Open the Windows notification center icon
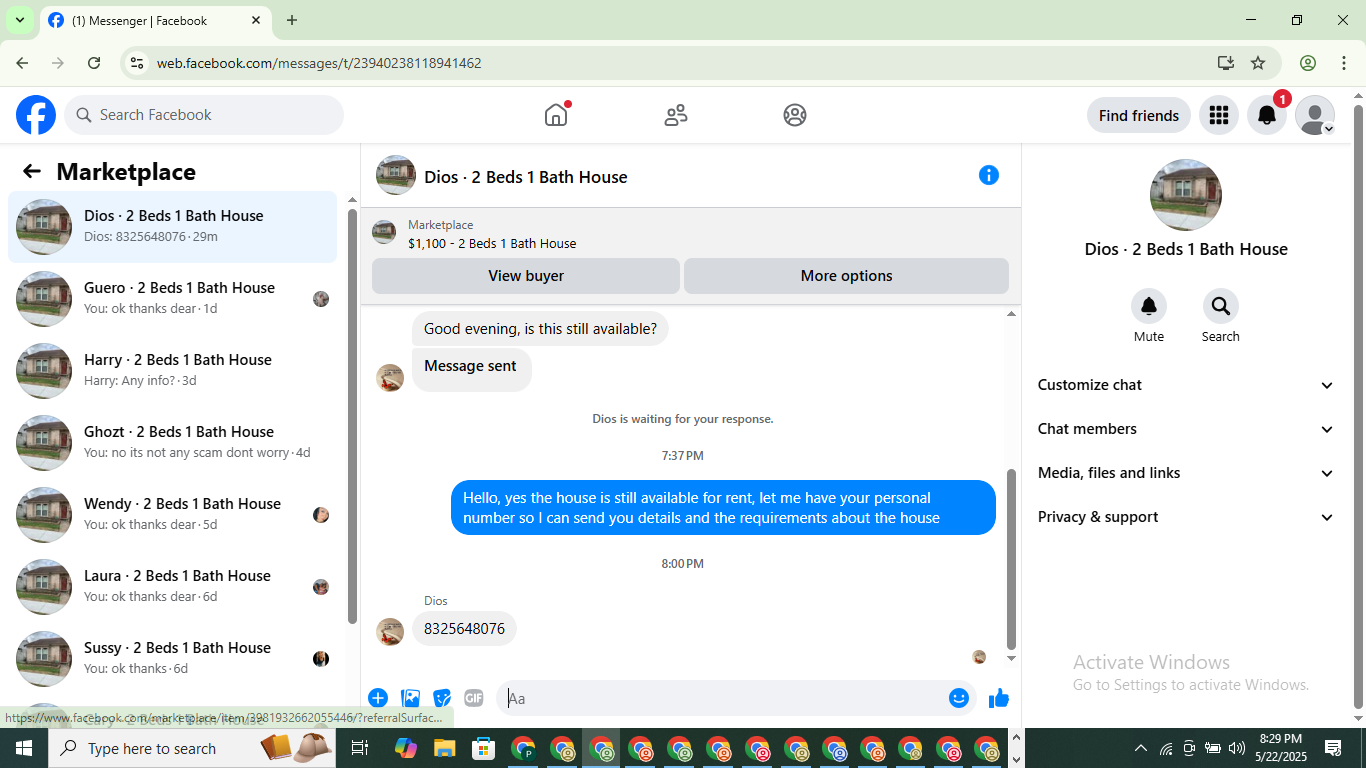Image resolution: width=1366 pixels, height=768 pixels. coord(1333,748)
